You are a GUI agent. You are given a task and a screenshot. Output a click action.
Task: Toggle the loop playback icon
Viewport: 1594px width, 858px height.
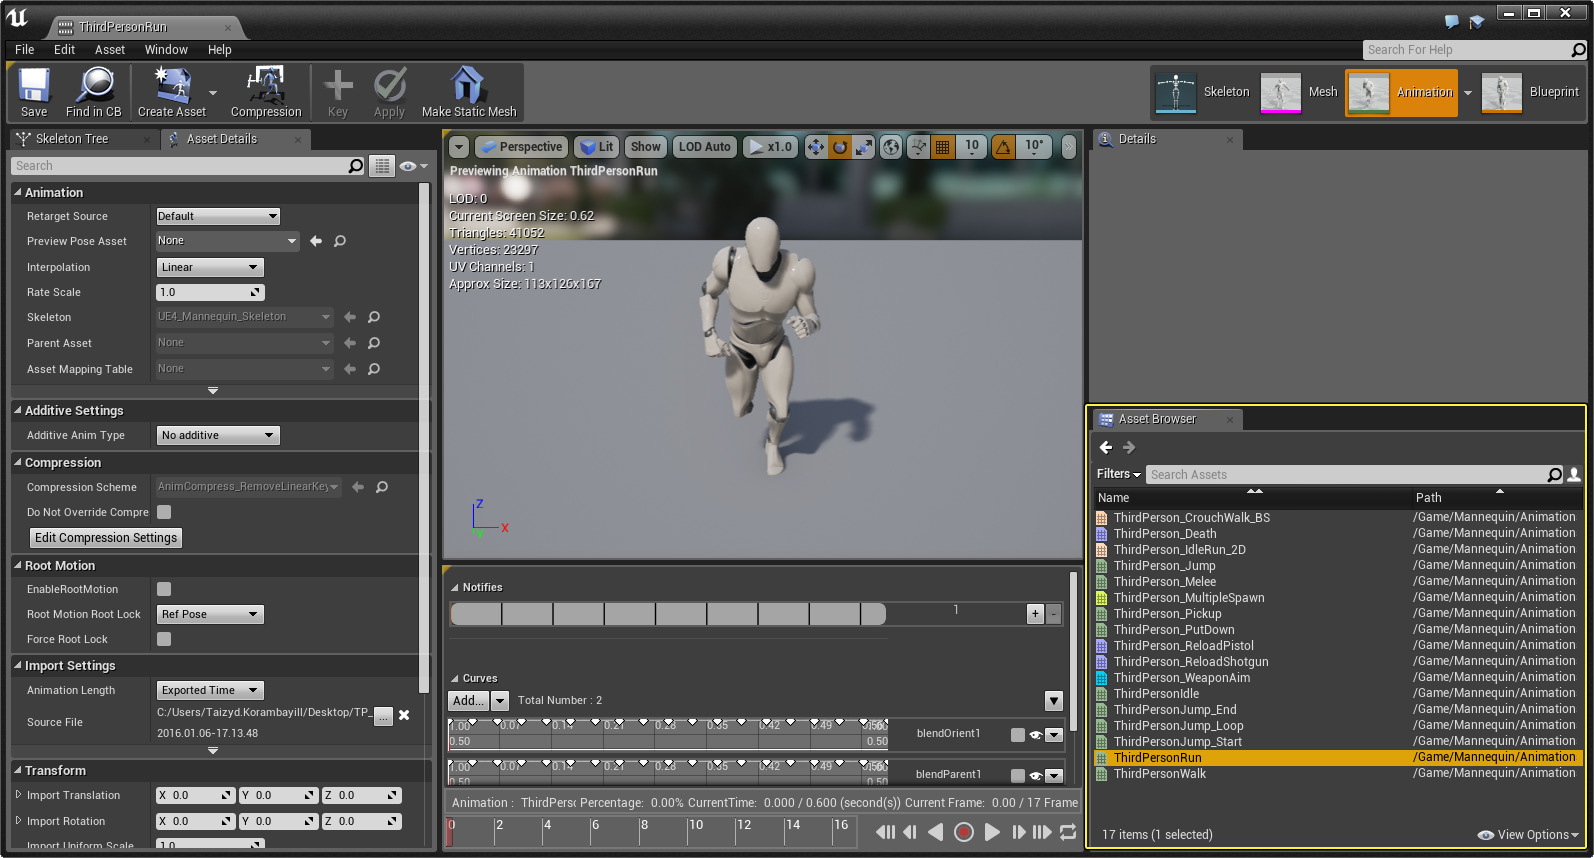pos(1068,832)
